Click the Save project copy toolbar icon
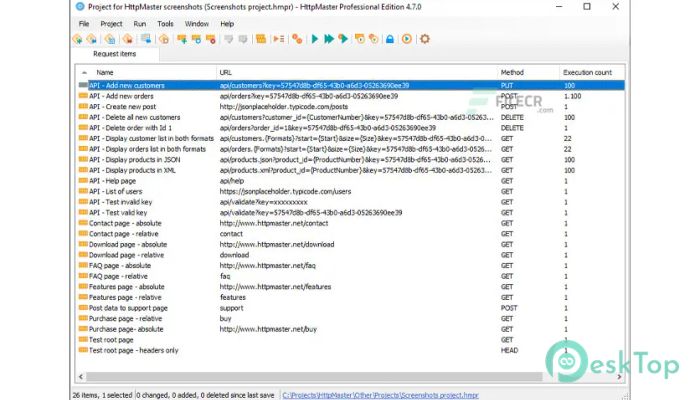This screenshot has width=700, height=400. click(110, 39)
